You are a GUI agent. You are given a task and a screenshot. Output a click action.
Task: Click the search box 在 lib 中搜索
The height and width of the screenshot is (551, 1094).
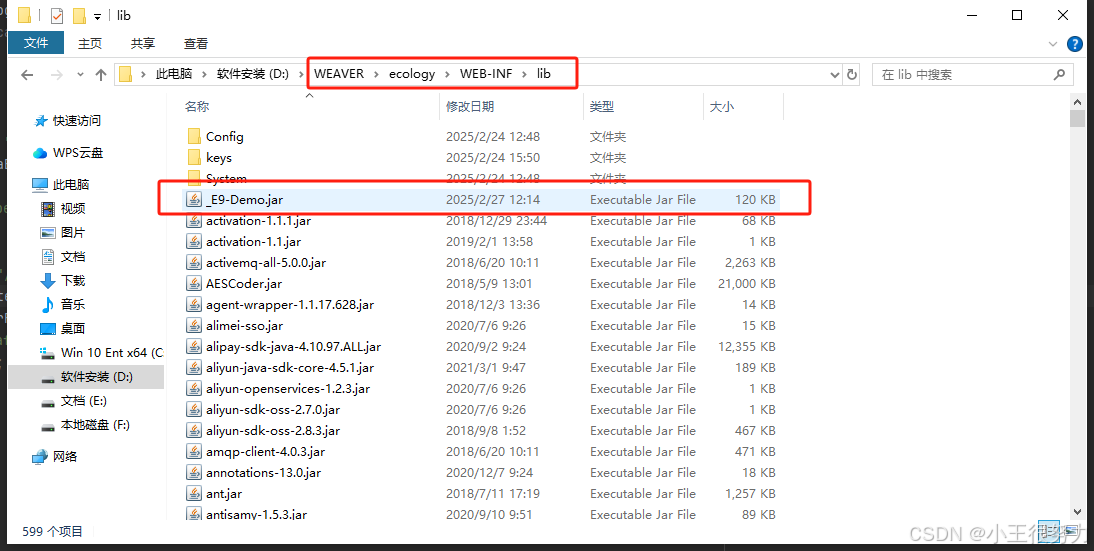pos(972,75)
